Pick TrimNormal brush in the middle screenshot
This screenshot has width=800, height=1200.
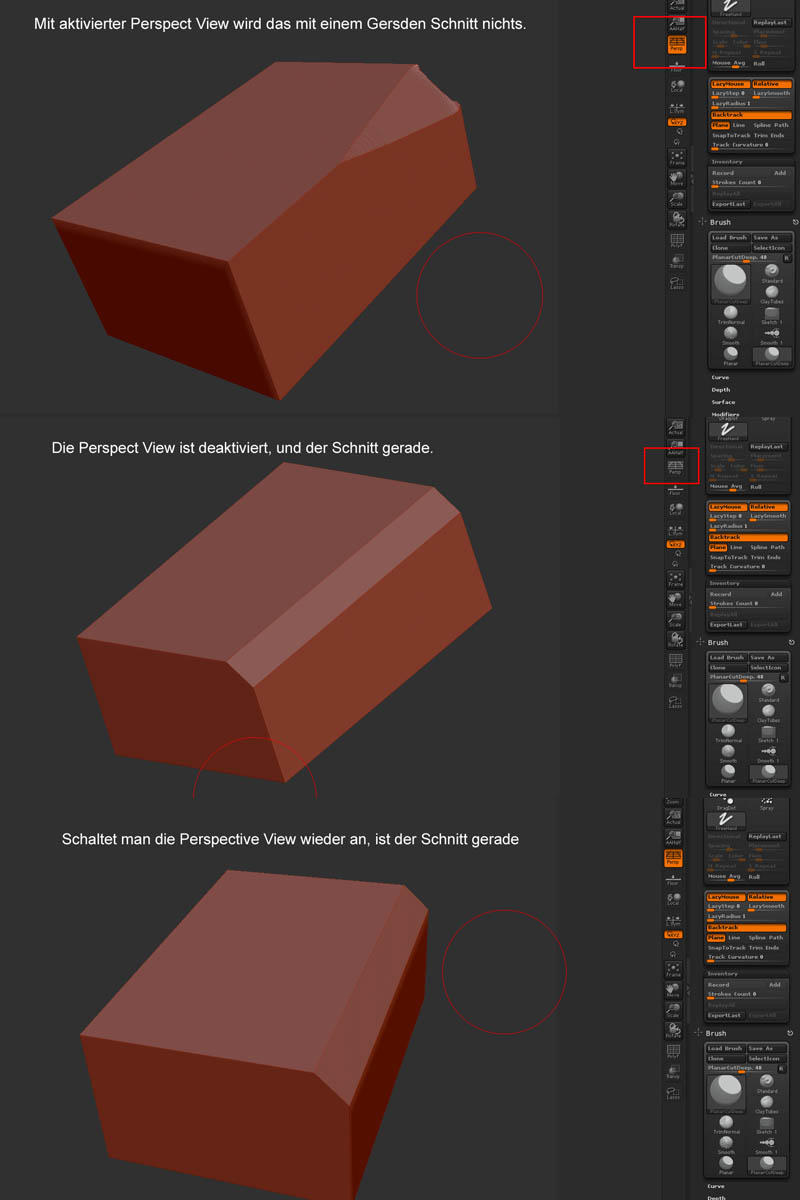[731, 732]
